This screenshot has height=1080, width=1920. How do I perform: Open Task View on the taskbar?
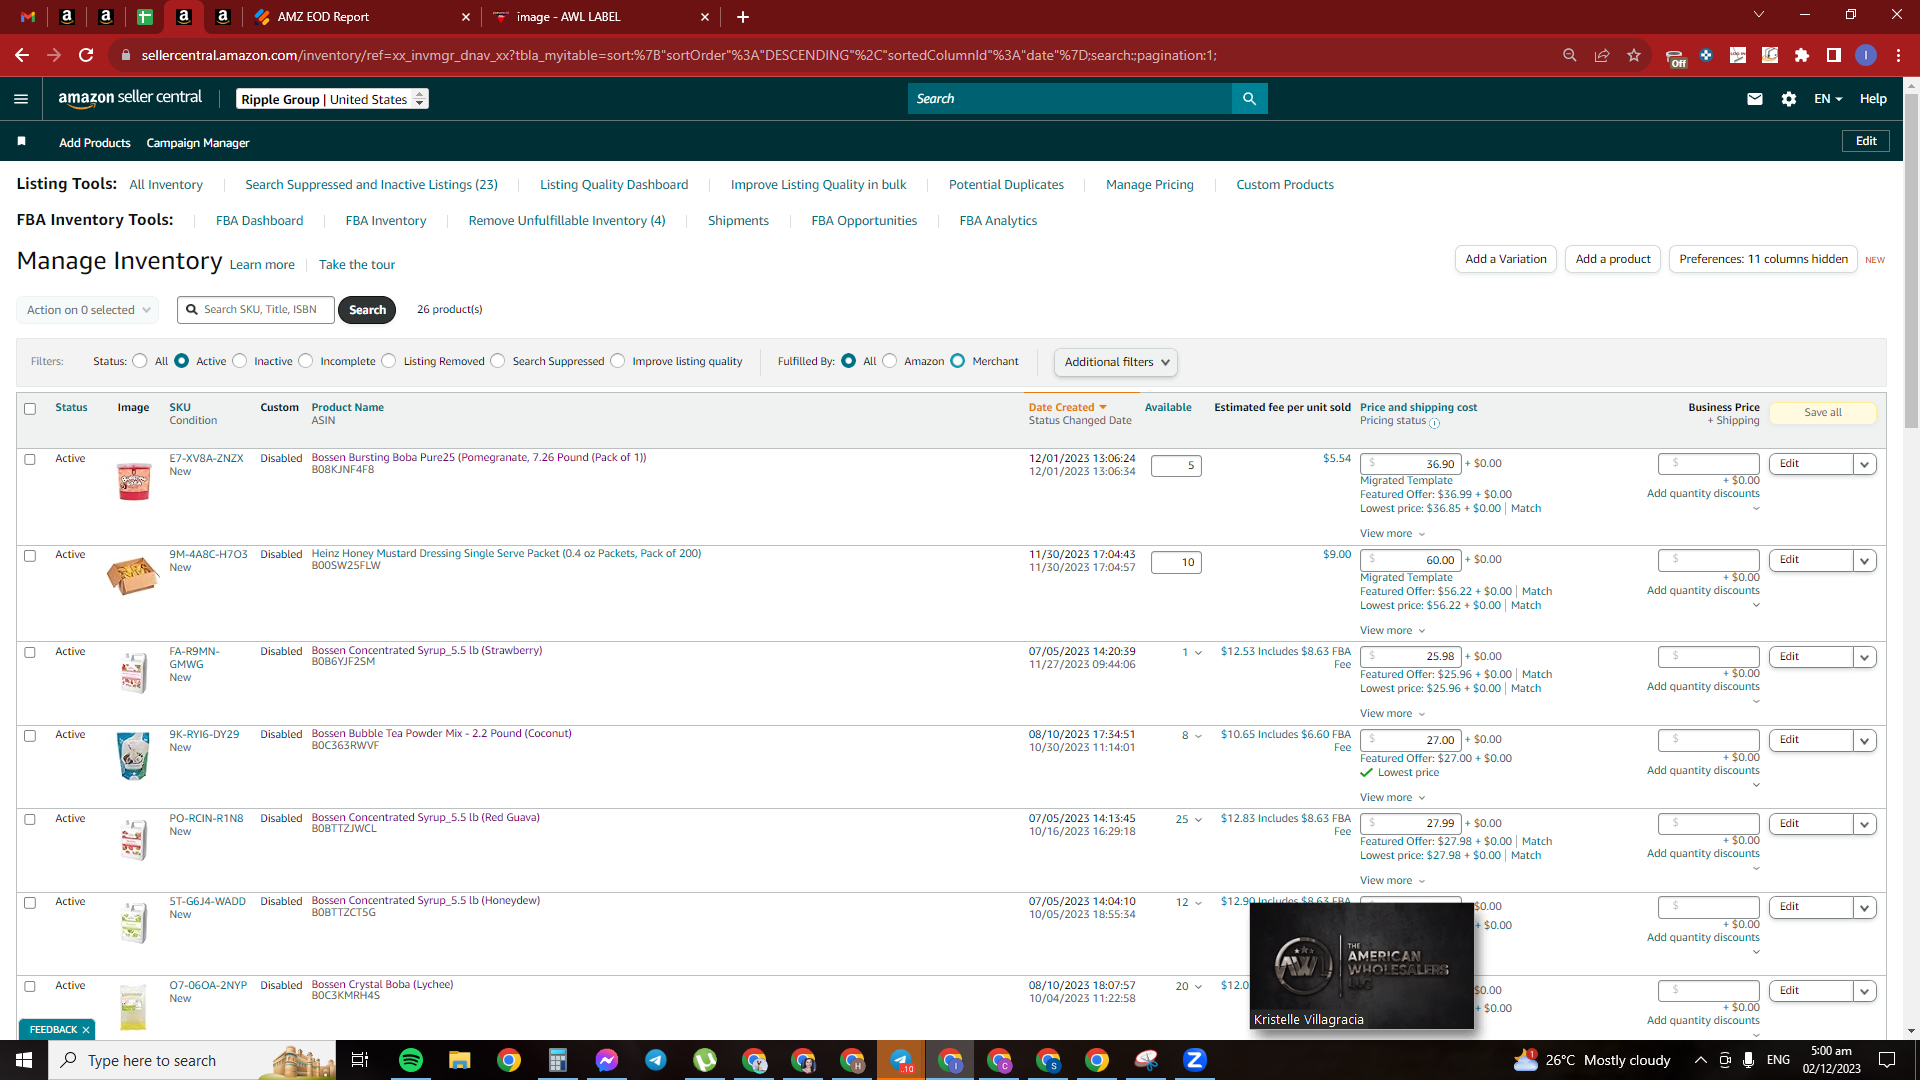(x=360, y=1060)
